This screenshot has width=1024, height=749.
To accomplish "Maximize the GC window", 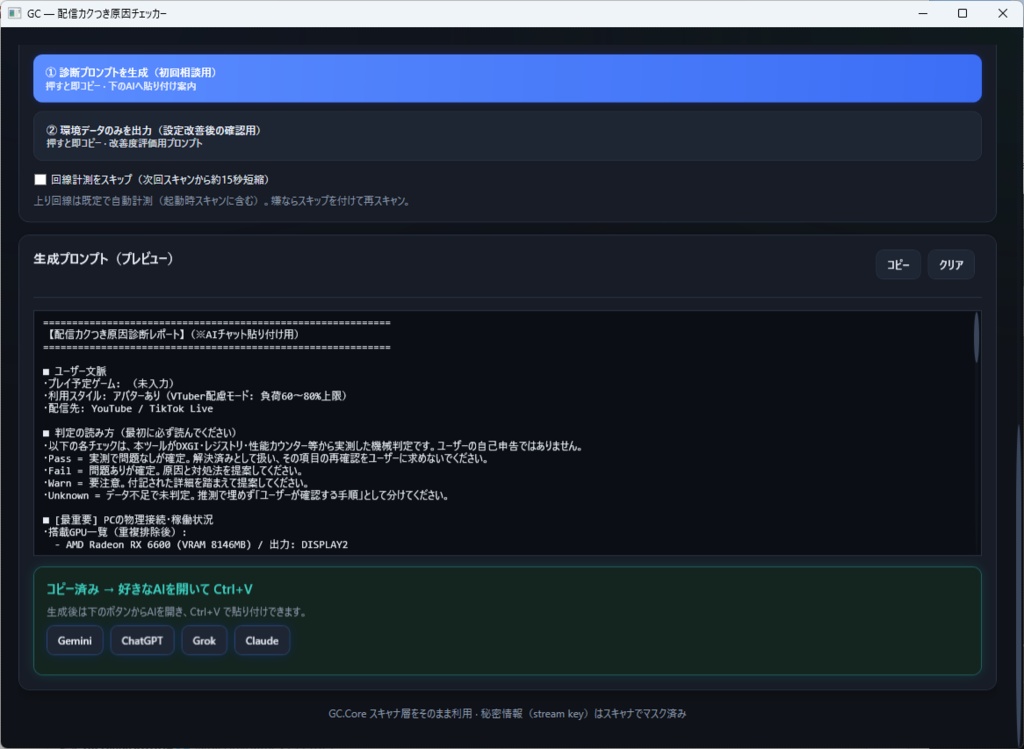I will pyautogui.click(x=963, y=13).
